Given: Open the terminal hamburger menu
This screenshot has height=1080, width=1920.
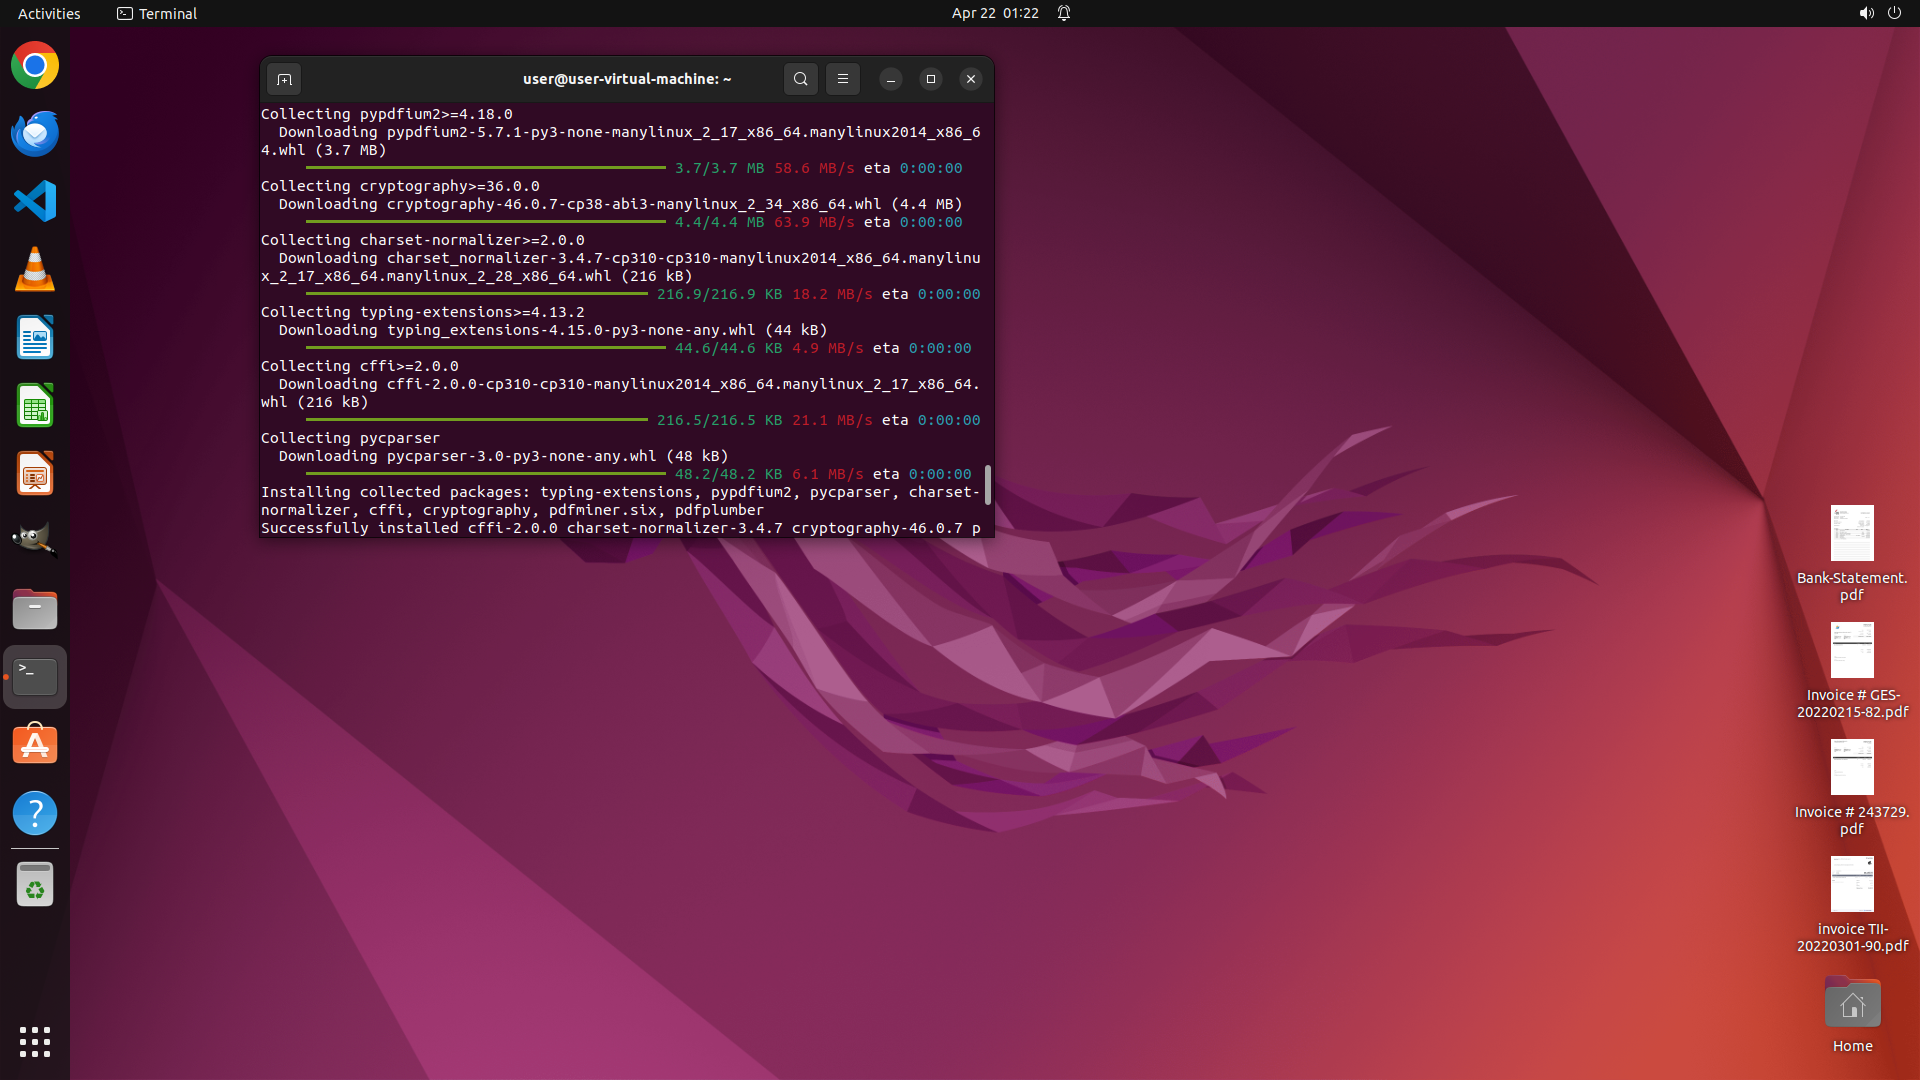Looking at the screenshot, I should pos(842,79).
